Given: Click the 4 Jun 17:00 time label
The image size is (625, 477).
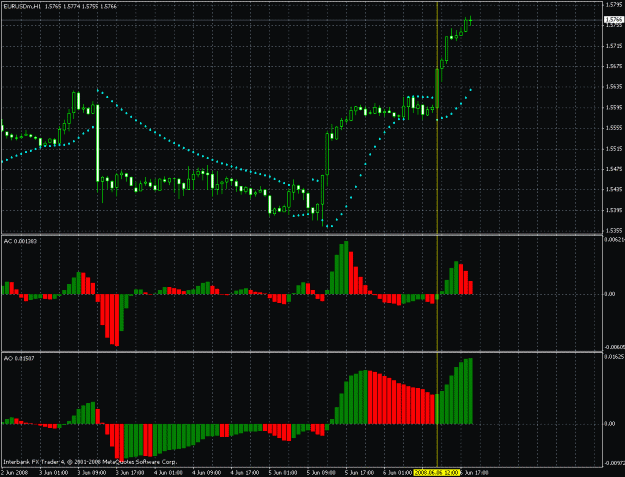Looking at the screenshot, I should 245,473.
